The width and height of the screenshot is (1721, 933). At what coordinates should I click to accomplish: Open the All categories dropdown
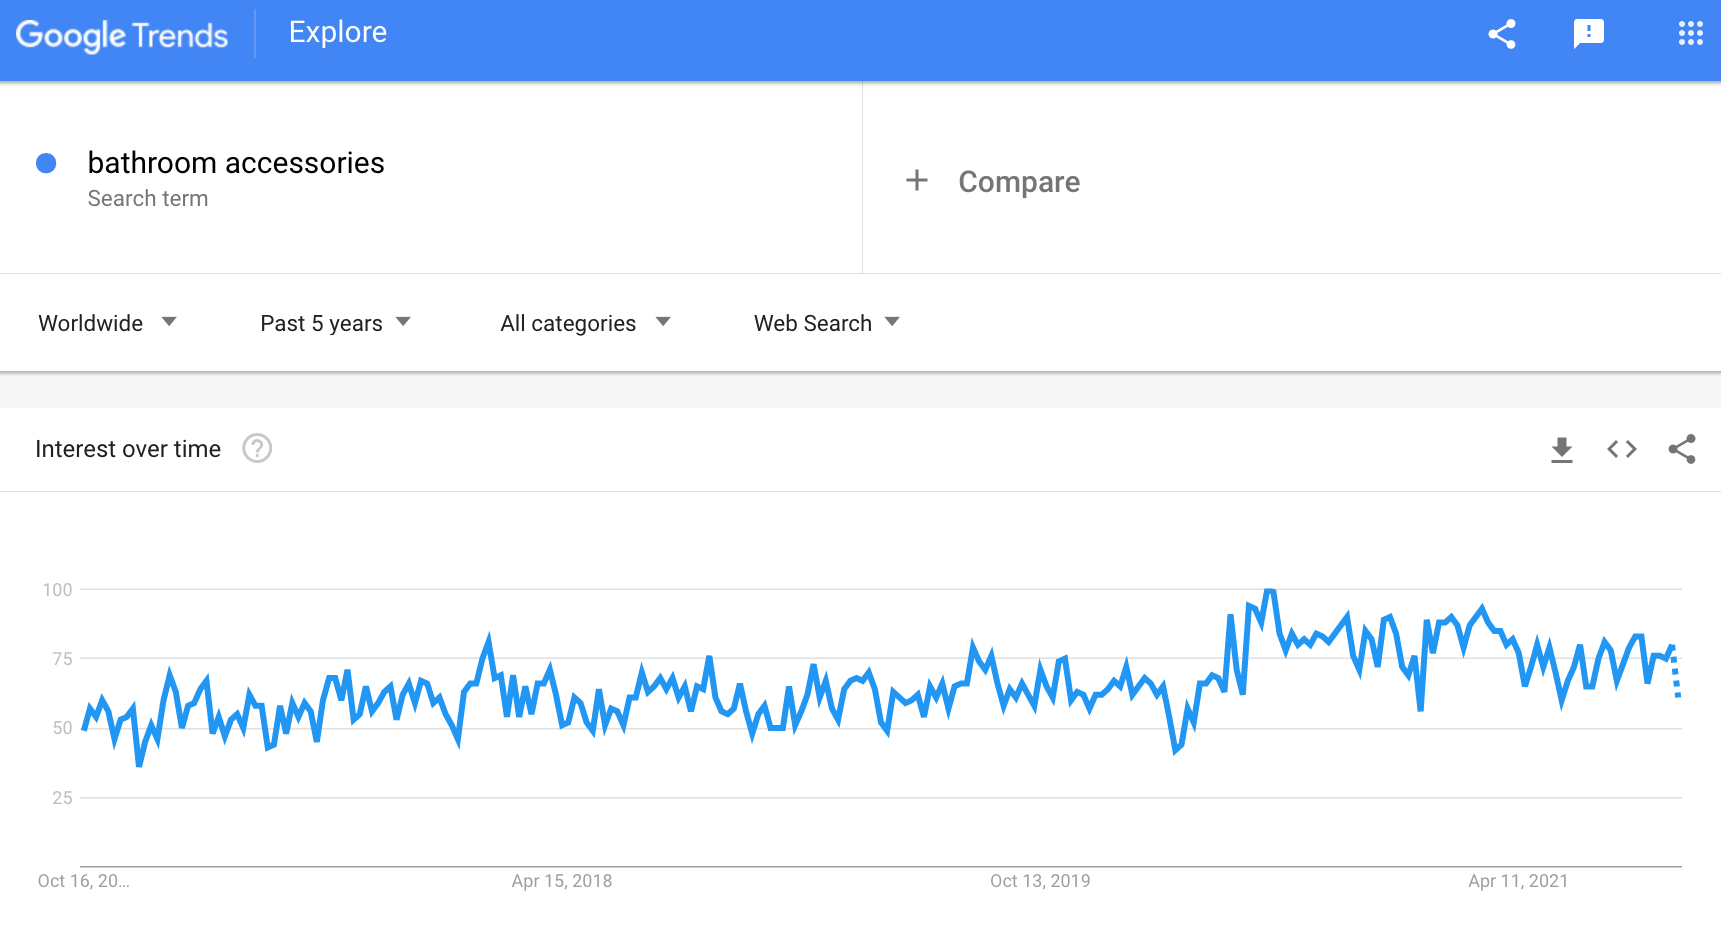coord(585,323)
